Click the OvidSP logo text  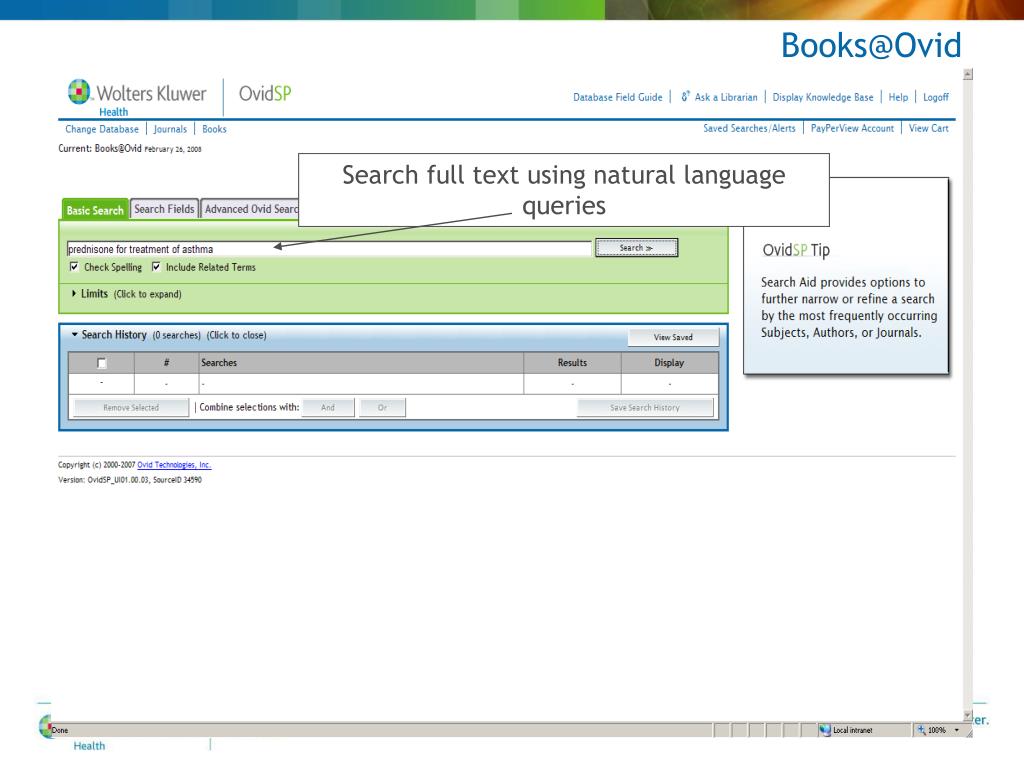pos(265,93)
